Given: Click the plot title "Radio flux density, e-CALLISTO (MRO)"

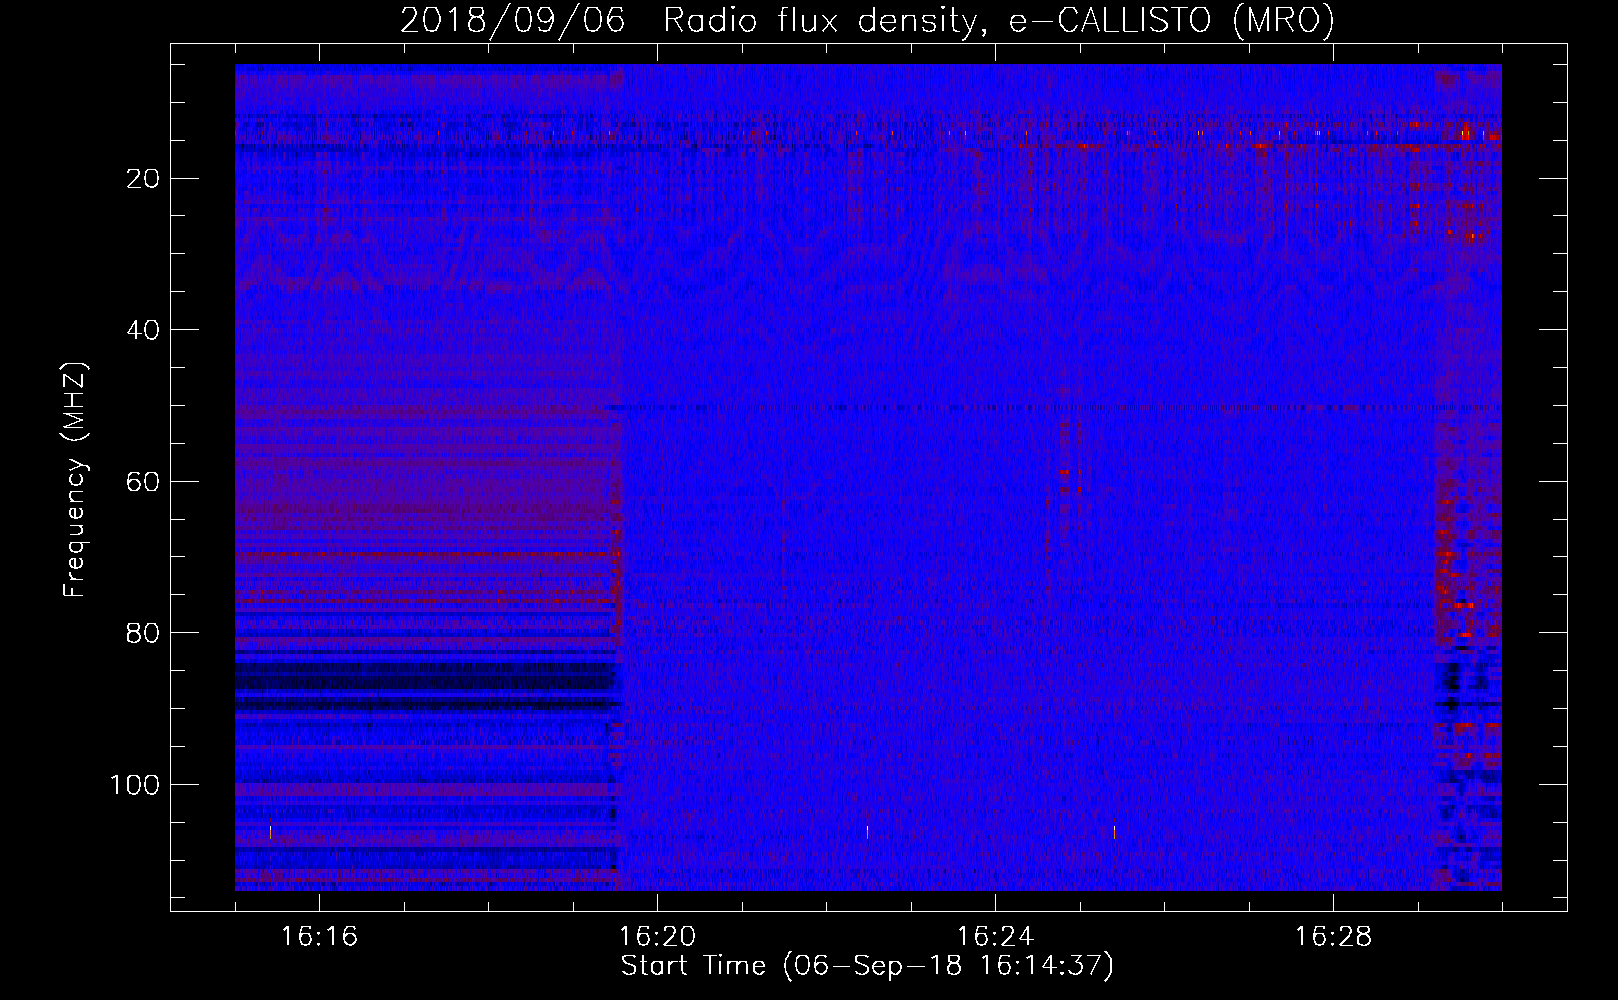Looking at the screenshot, I should [x=999, y=20].
